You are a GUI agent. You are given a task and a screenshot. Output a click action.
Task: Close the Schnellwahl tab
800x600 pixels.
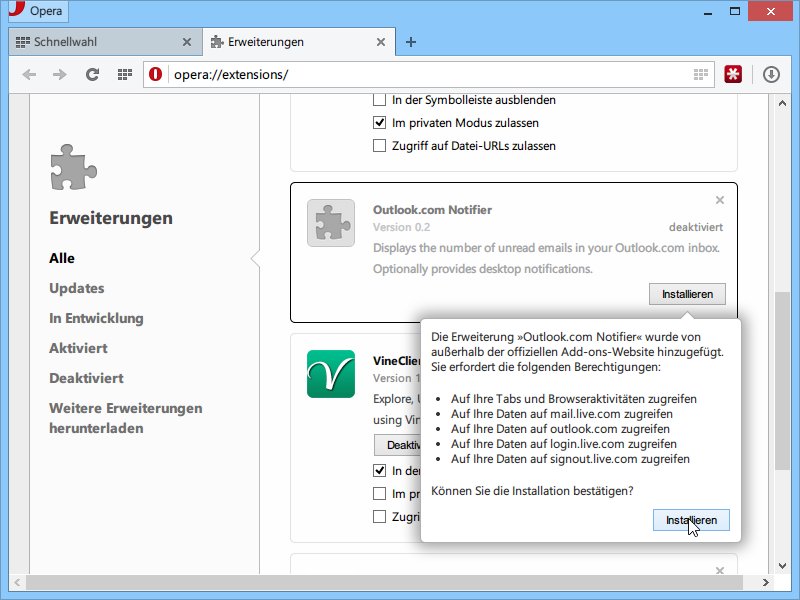187,42
